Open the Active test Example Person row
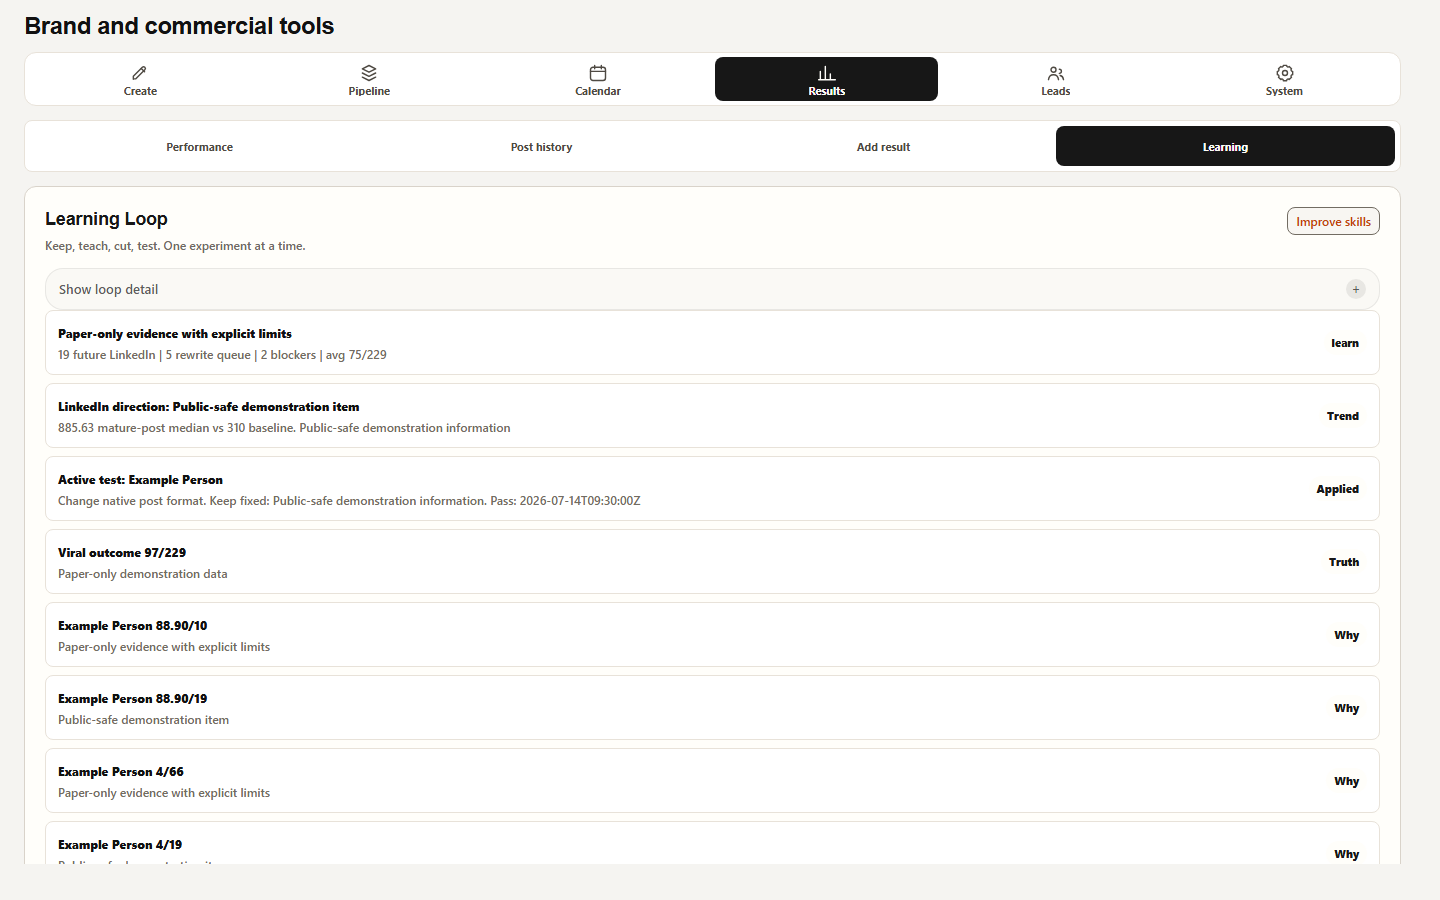1440x900 pixels. pyautogui.click(x=712, y=489)
